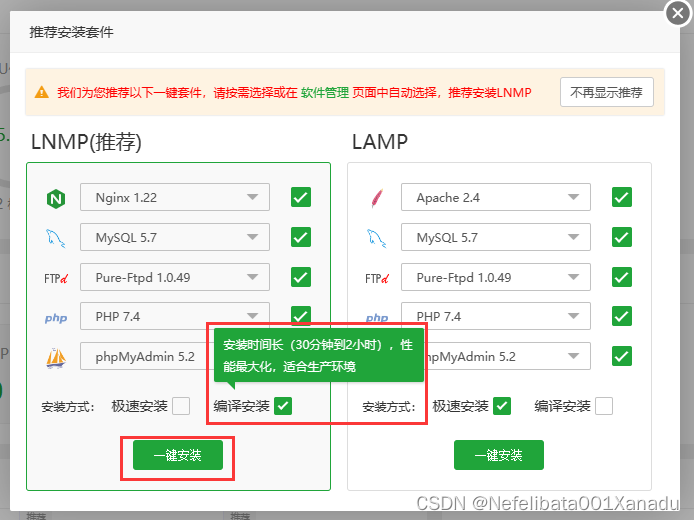This screenshot has width=694, height=520.
Task: Click 一键安装 button under LAMP
Action: (499, 455)
